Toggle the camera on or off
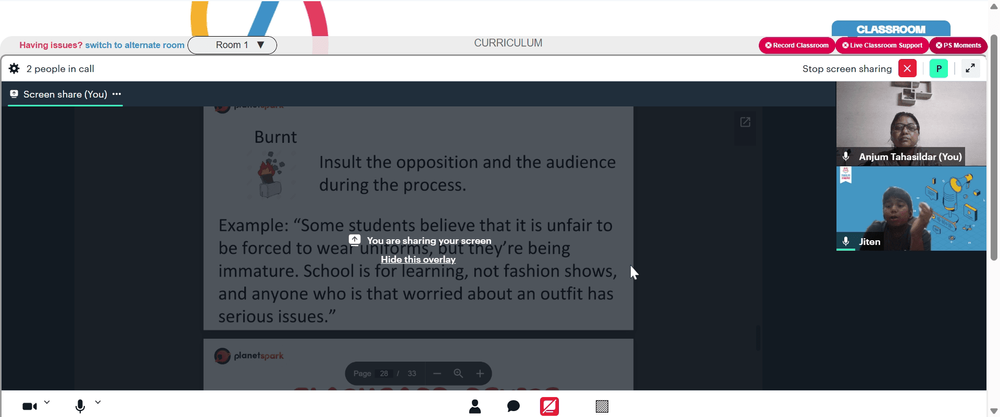Image resolution: width=1000 pixels, height=417 pixels. point(29,406)
